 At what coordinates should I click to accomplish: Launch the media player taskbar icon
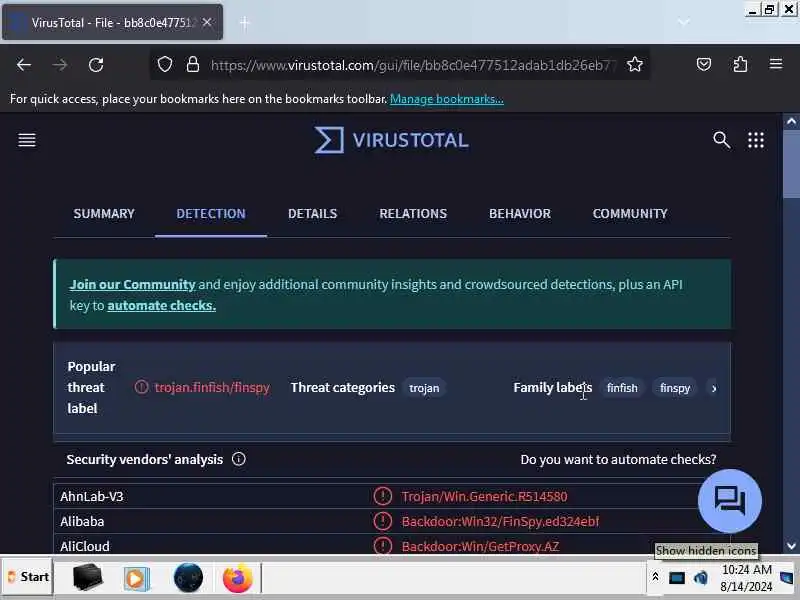[135, 579]
